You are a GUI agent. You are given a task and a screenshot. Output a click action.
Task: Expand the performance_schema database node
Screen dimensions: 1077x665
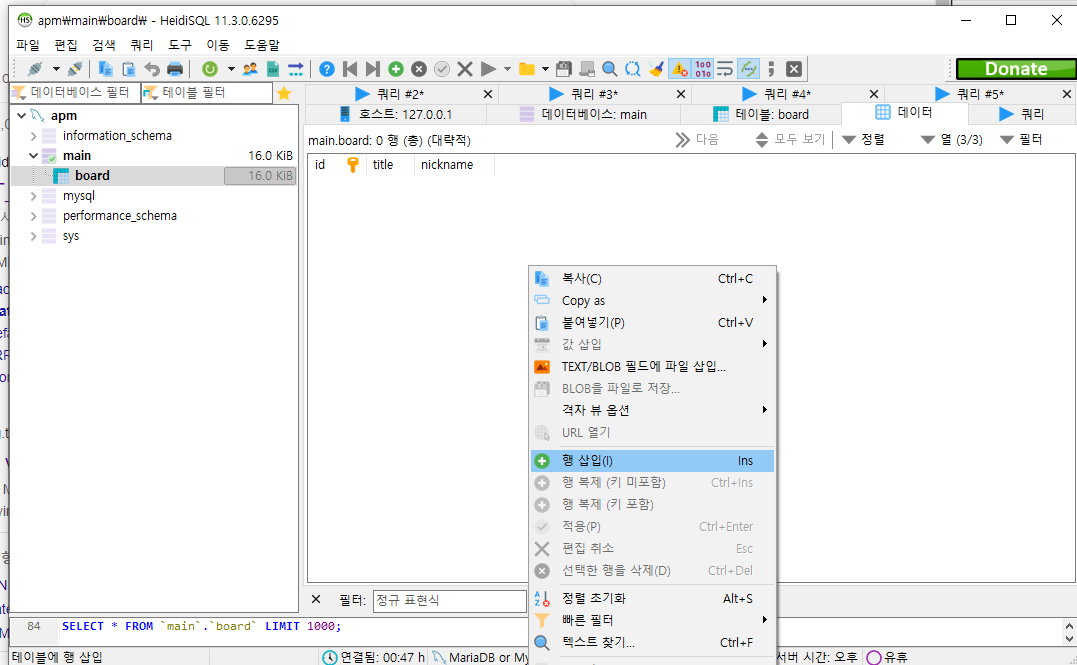click(33, 216)
